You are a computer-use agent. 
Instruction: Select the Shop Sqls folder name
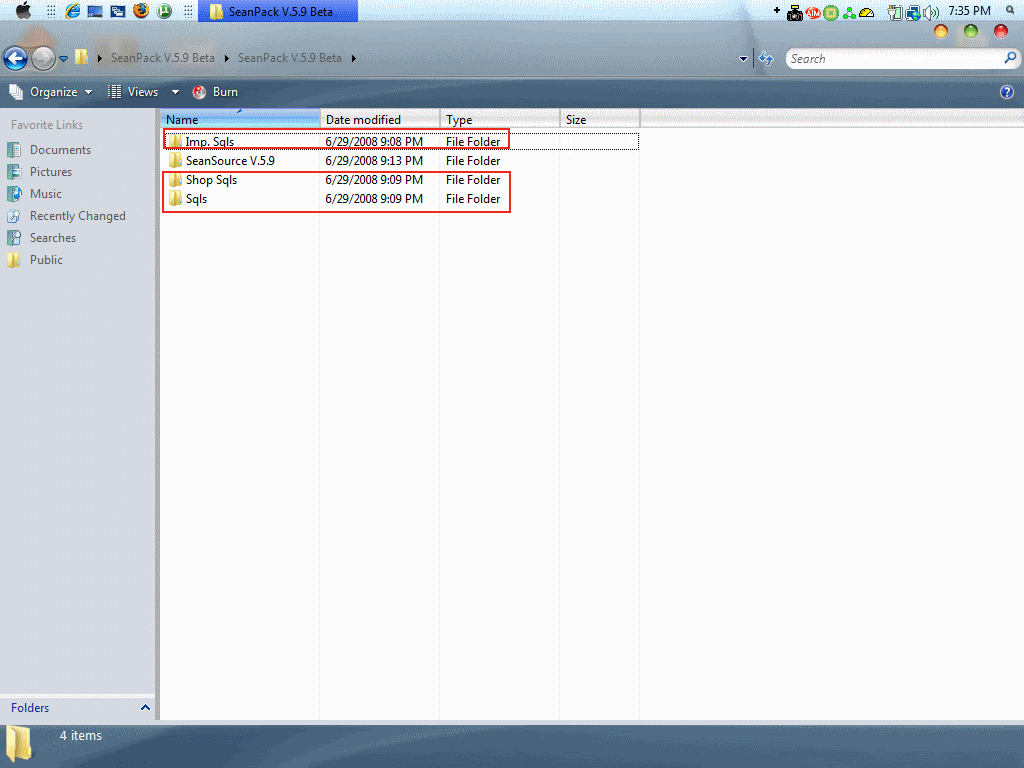tap(211, 180)
